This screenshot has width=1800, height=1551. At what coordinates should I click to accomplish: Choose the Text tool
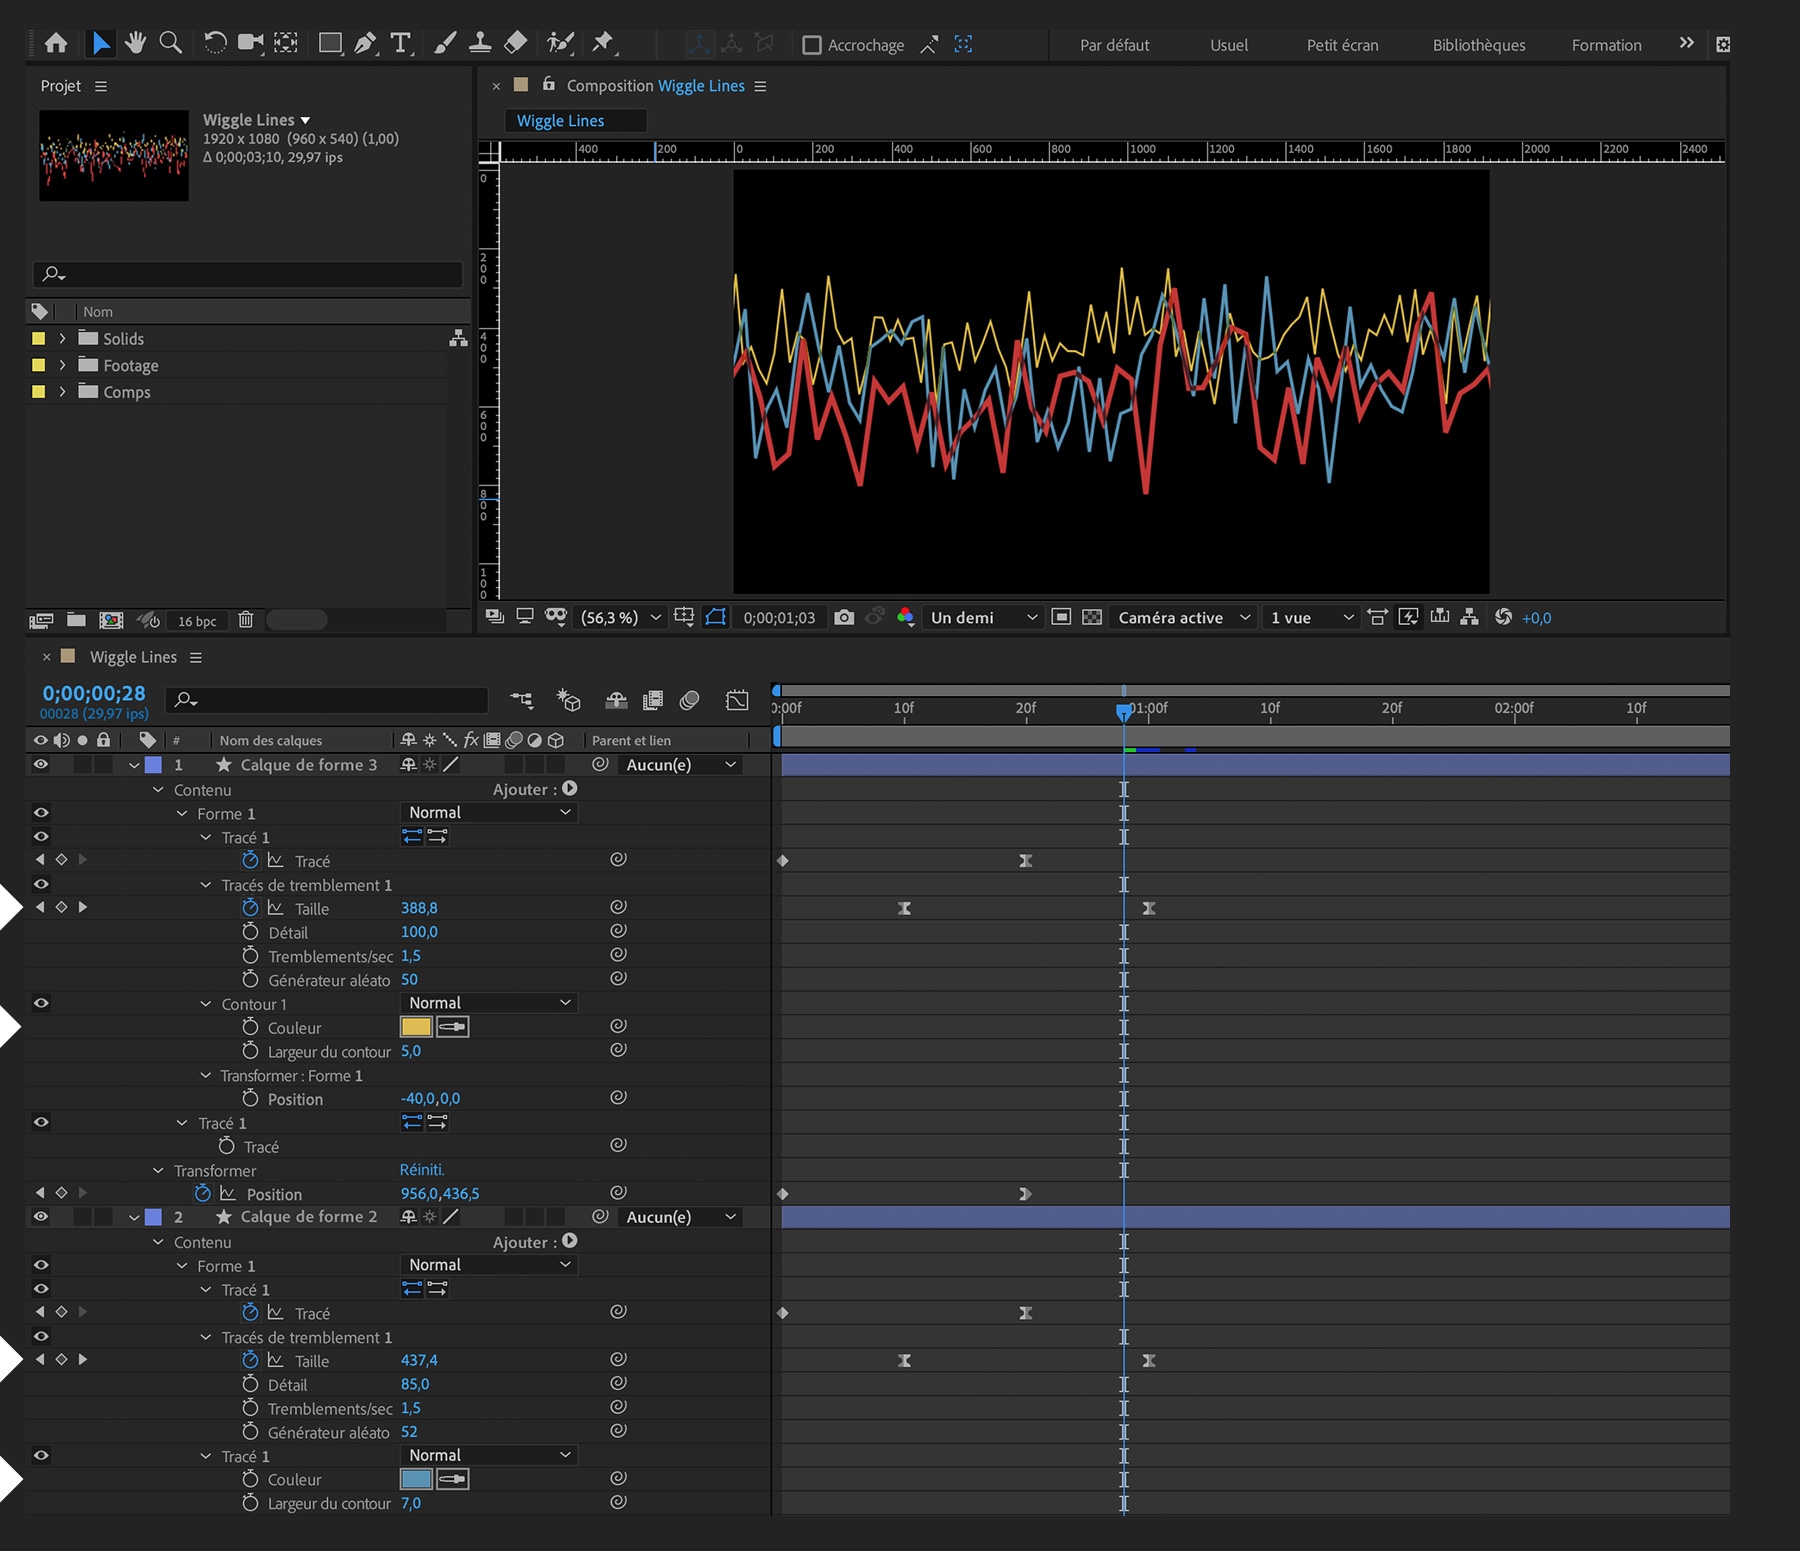pyautogui.click(x=401, y=43)
